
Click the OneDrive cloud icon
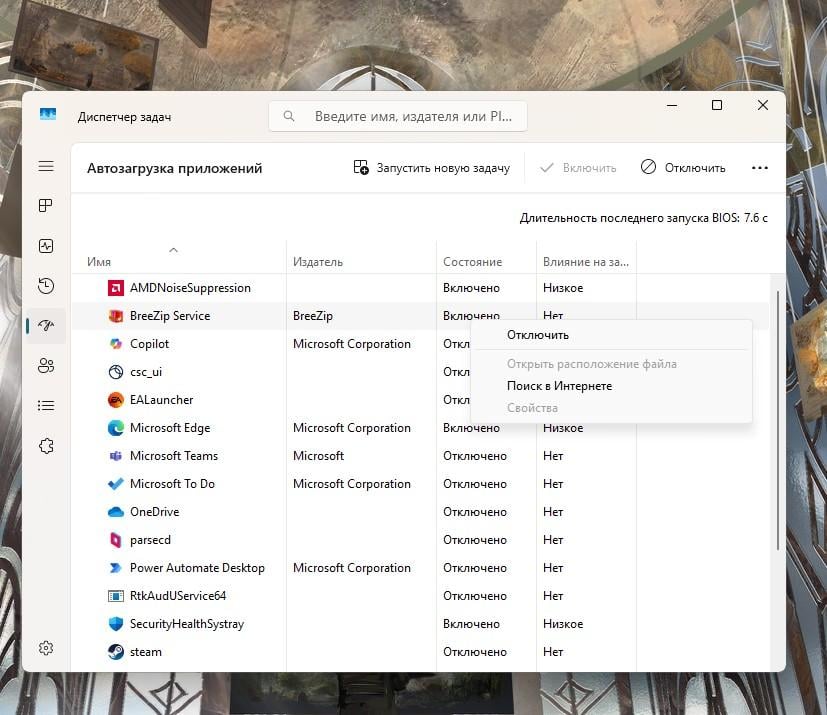pyautogui.click(x=116, y=512)
